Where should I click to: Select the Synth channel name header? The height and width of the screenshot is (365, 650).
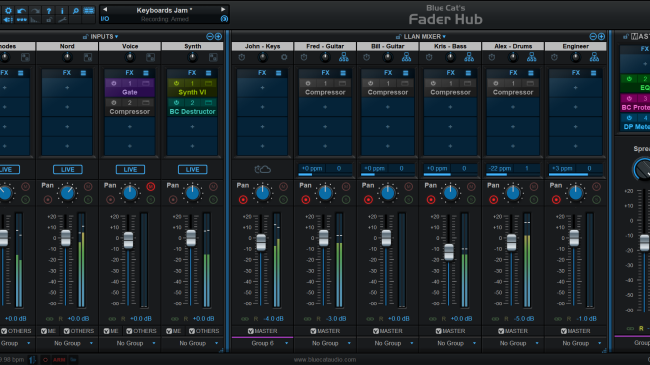(x=192, y=46)
